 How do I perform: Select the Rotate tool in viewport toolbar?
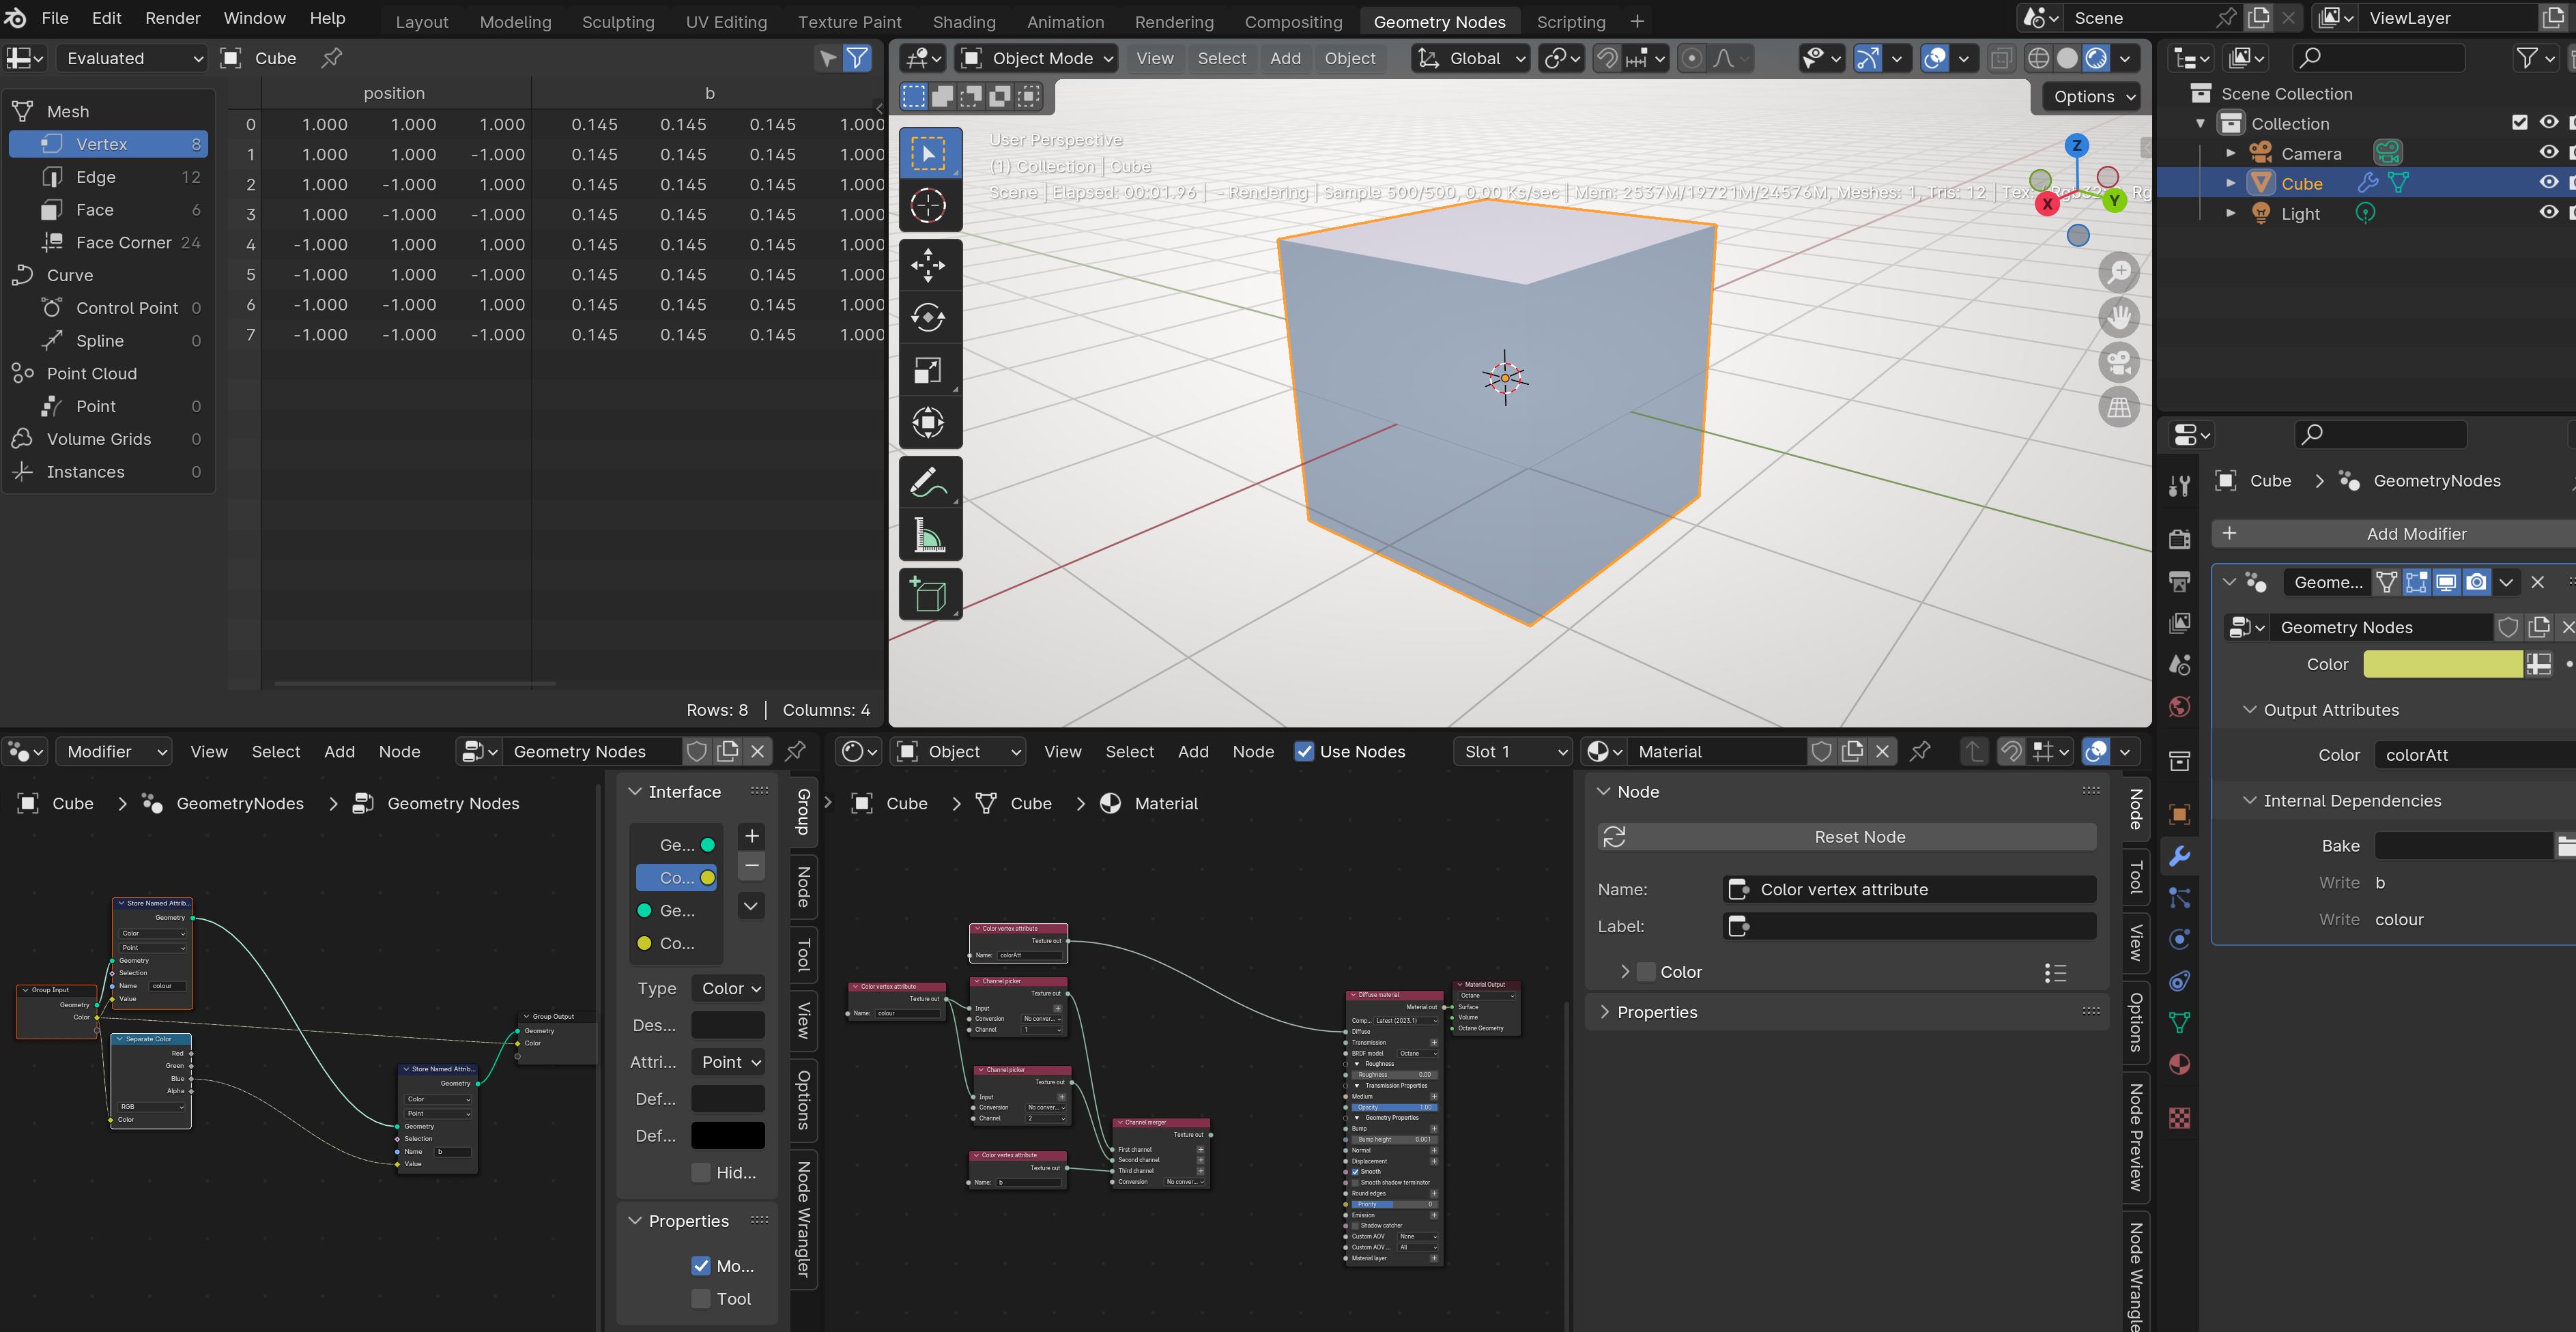coord(928,318)
